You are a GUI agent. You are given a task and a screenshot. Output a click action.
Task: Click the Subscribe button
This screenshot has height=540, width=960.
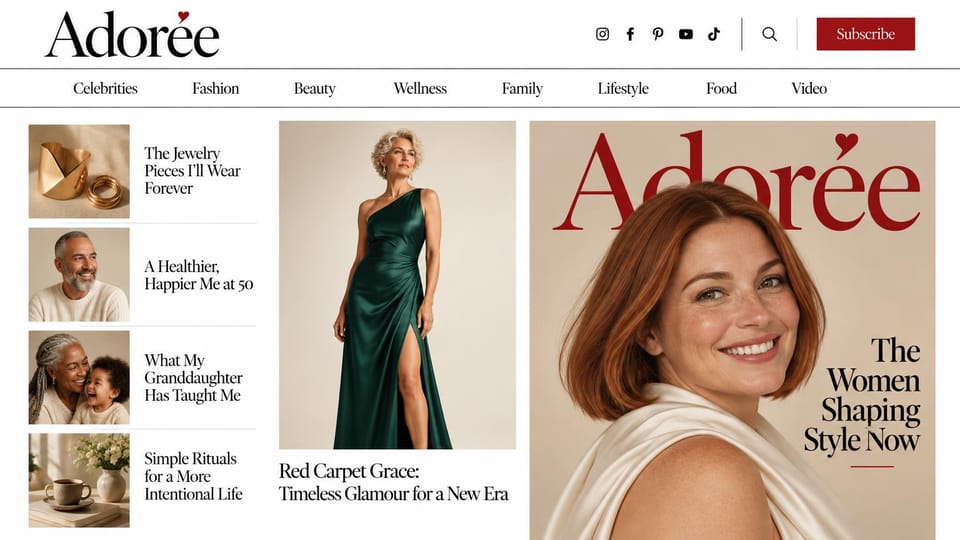(x=866, y=34)
